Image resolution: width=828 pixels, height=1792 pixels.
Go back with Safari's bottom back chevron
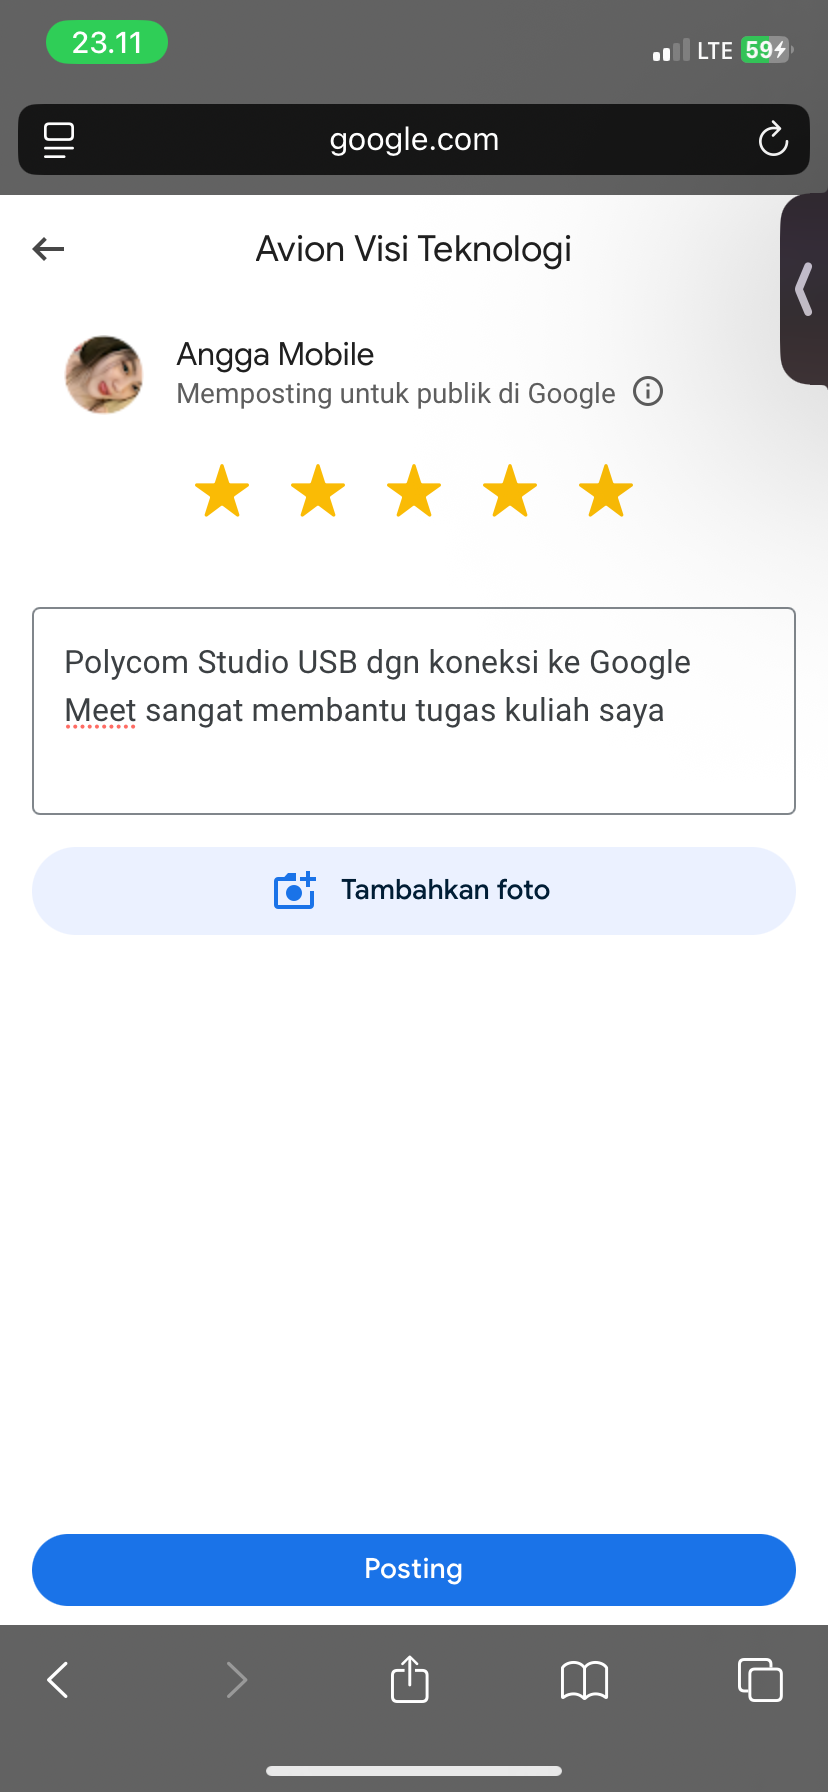[x=58, y=1680]
